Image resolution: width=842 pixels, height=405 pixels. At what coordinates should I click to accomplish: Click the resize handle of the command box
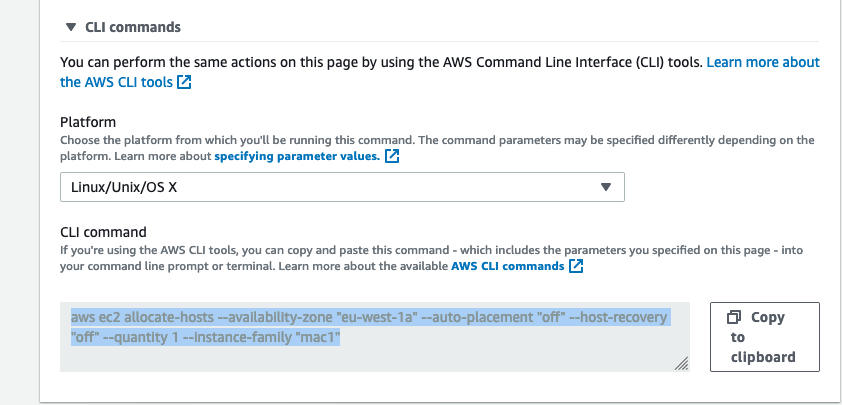(681, 364)
